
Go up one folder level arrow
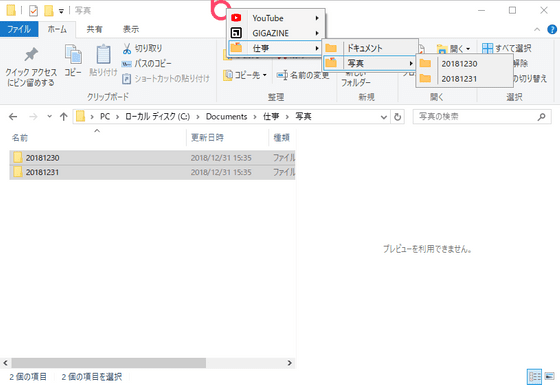coord(64,116)
